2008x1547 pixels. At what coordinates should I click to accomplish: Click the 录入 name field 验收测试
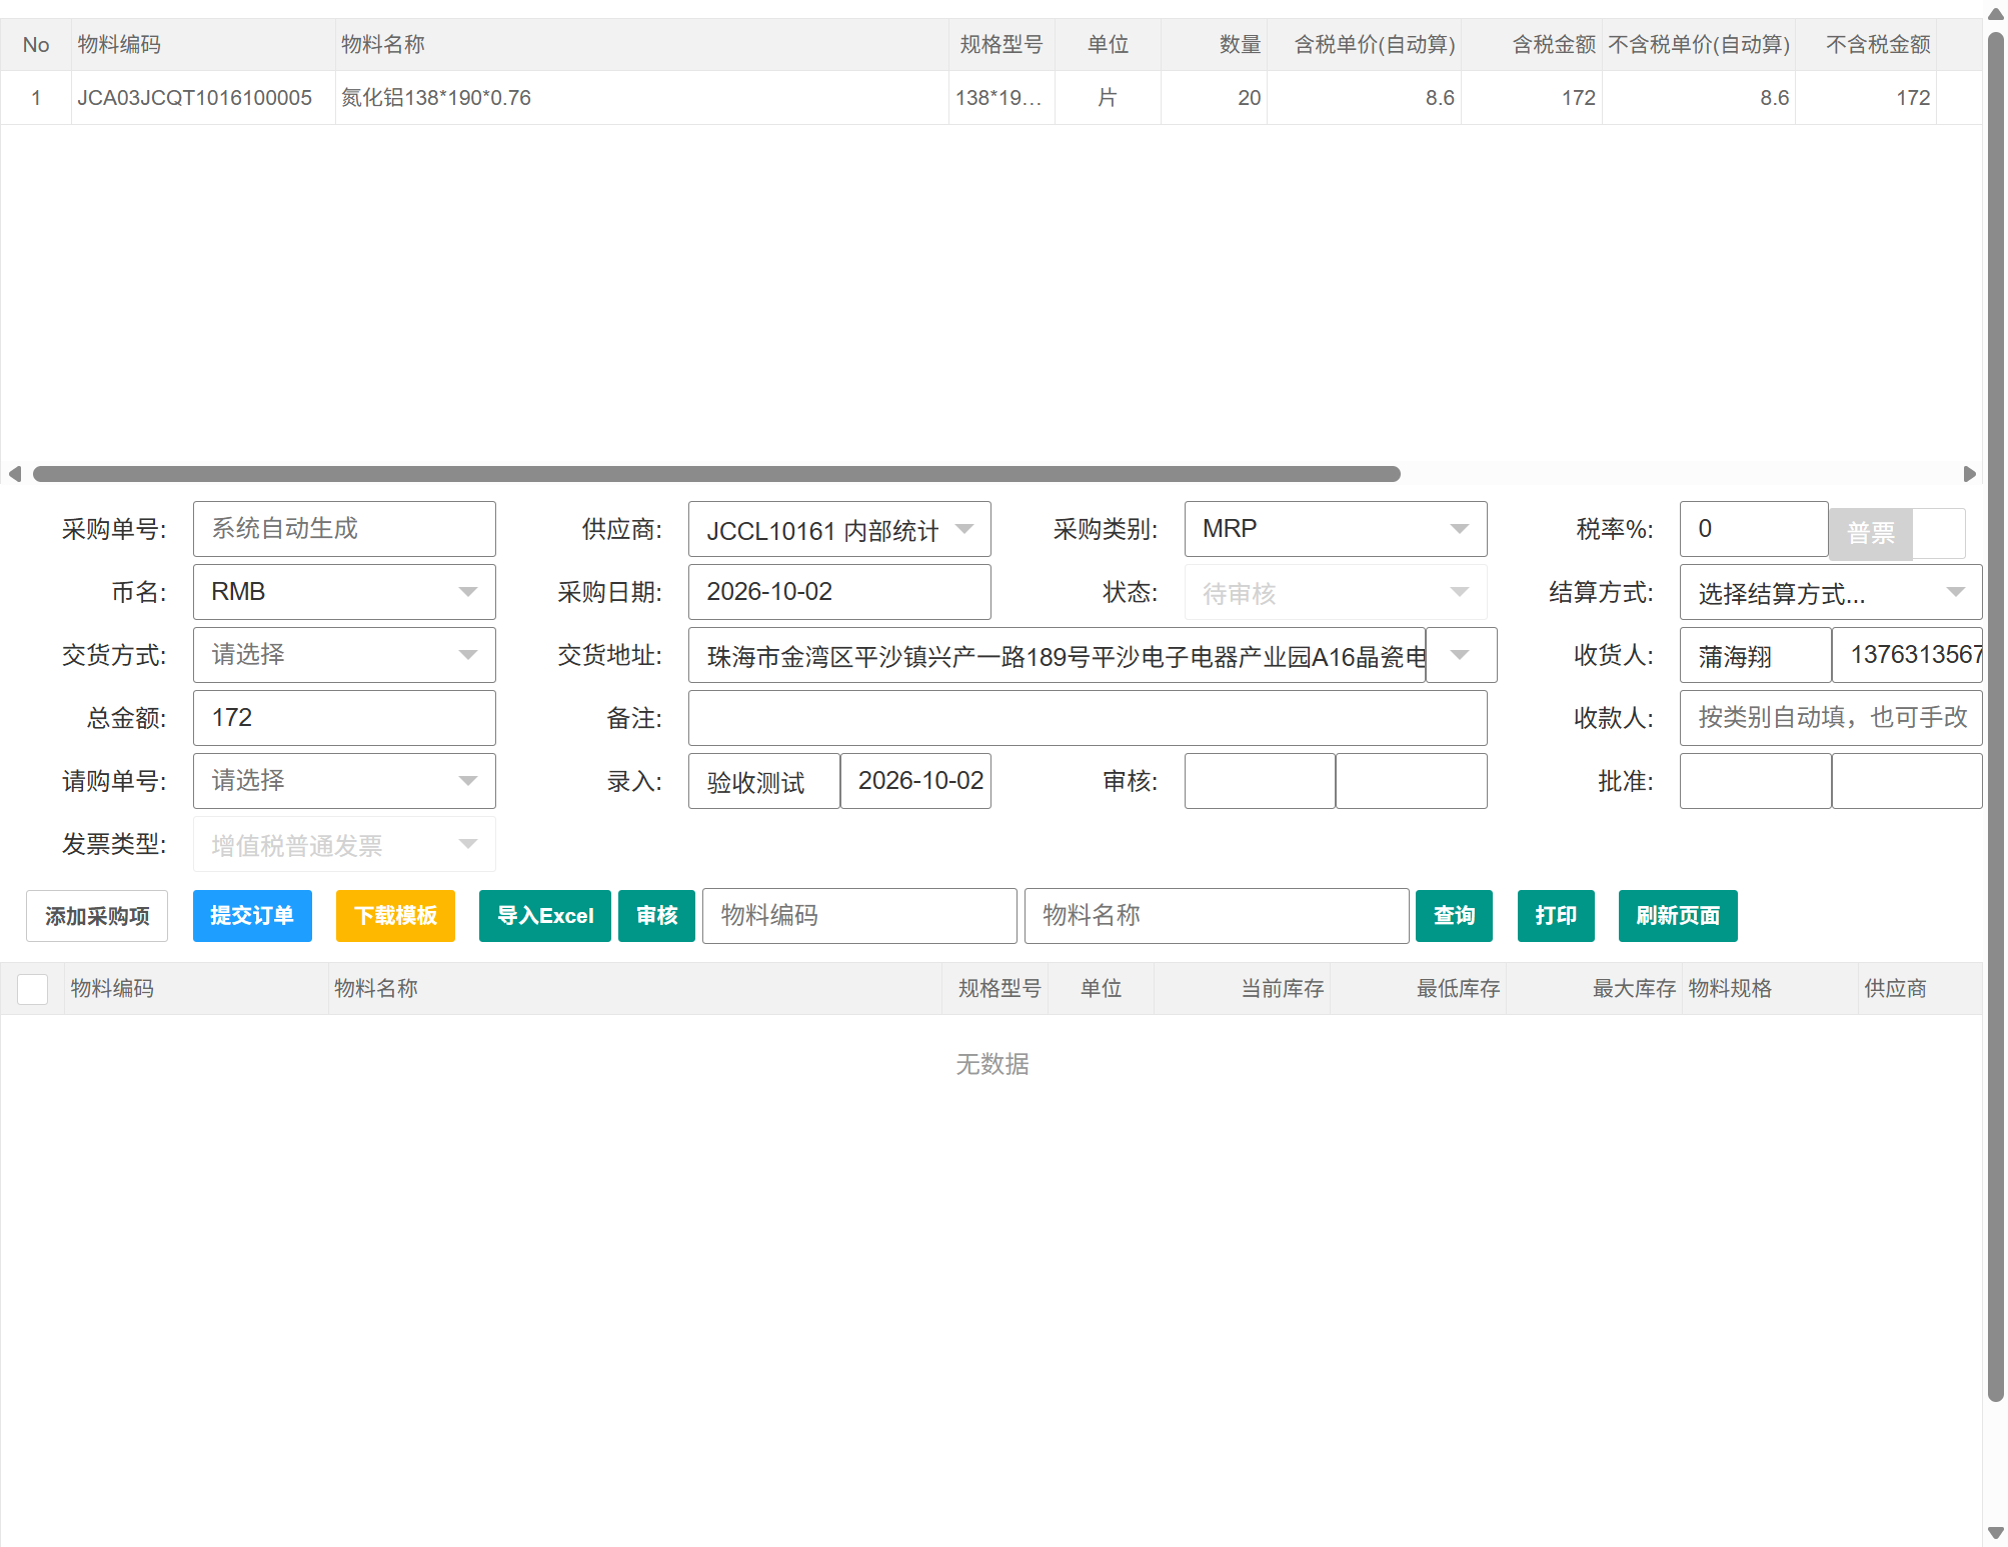tap(764, 781)
